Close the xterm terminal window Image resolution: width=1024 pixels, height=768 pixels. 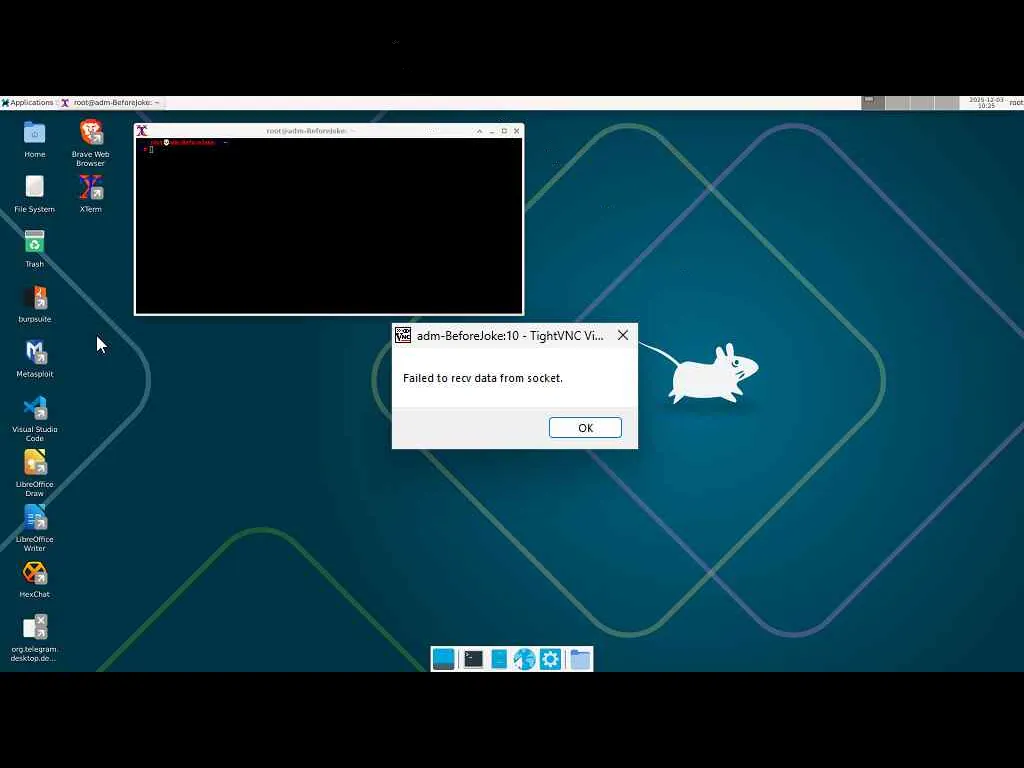pos(517,131)
